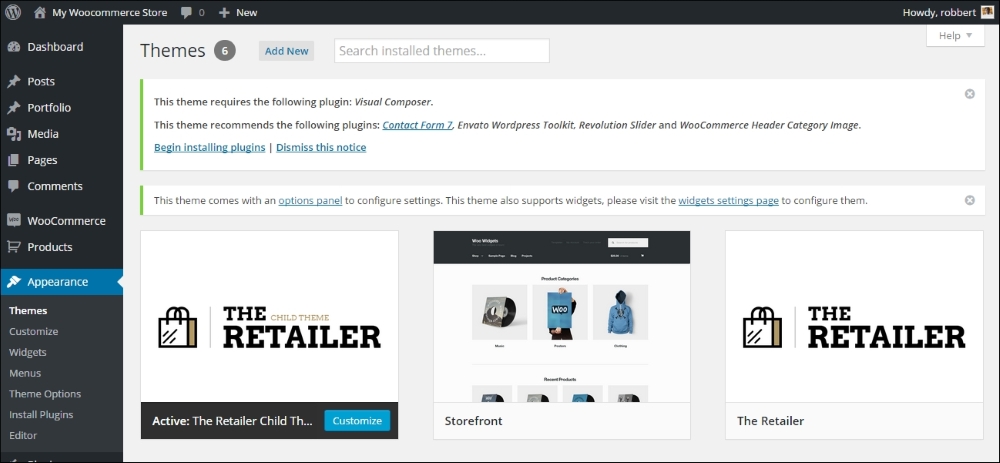Click the plus icon beside New
1000x463 pixels.
pyautogui.click(x=224, y=12)
